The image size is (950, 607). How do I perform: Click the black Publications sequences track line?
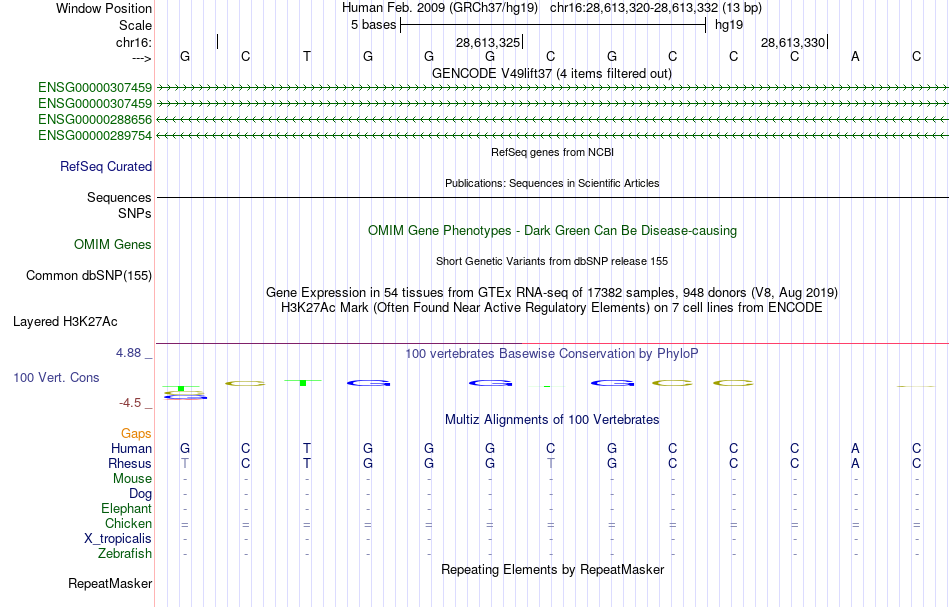[x=552, y=197]
